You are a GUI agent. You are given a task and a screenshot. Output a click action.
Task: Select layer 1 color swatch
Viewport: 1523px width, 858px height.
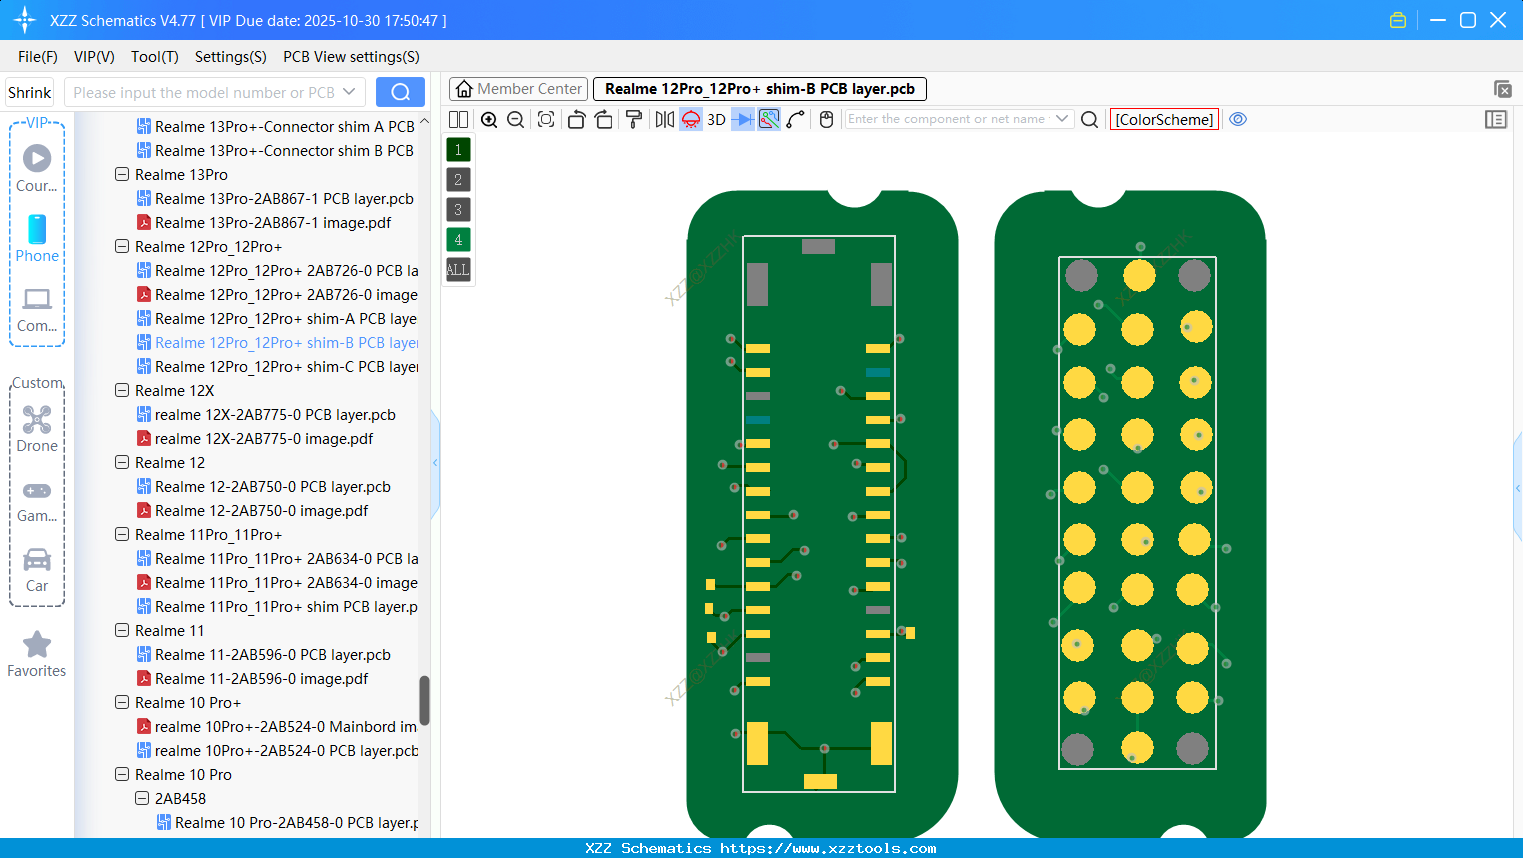click(457, 148)
